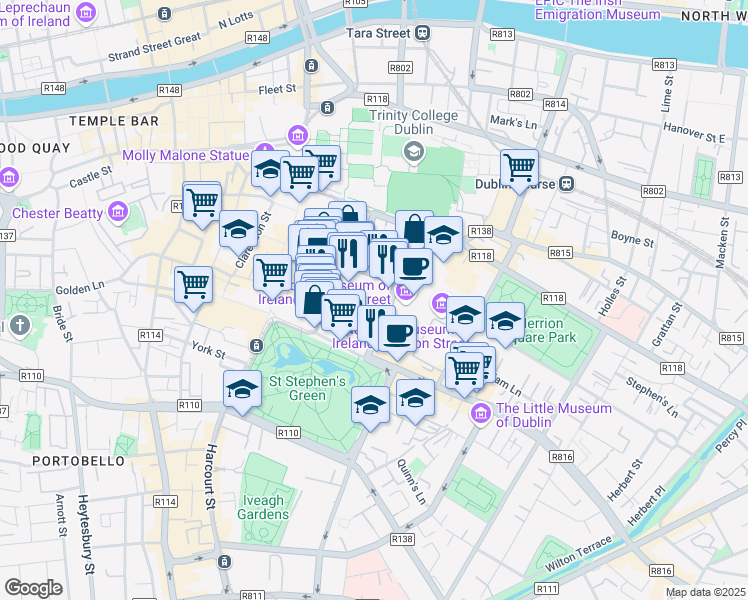The image size is (748, 600).
Task: Click the R814 road shield
Action: point(555,104)
